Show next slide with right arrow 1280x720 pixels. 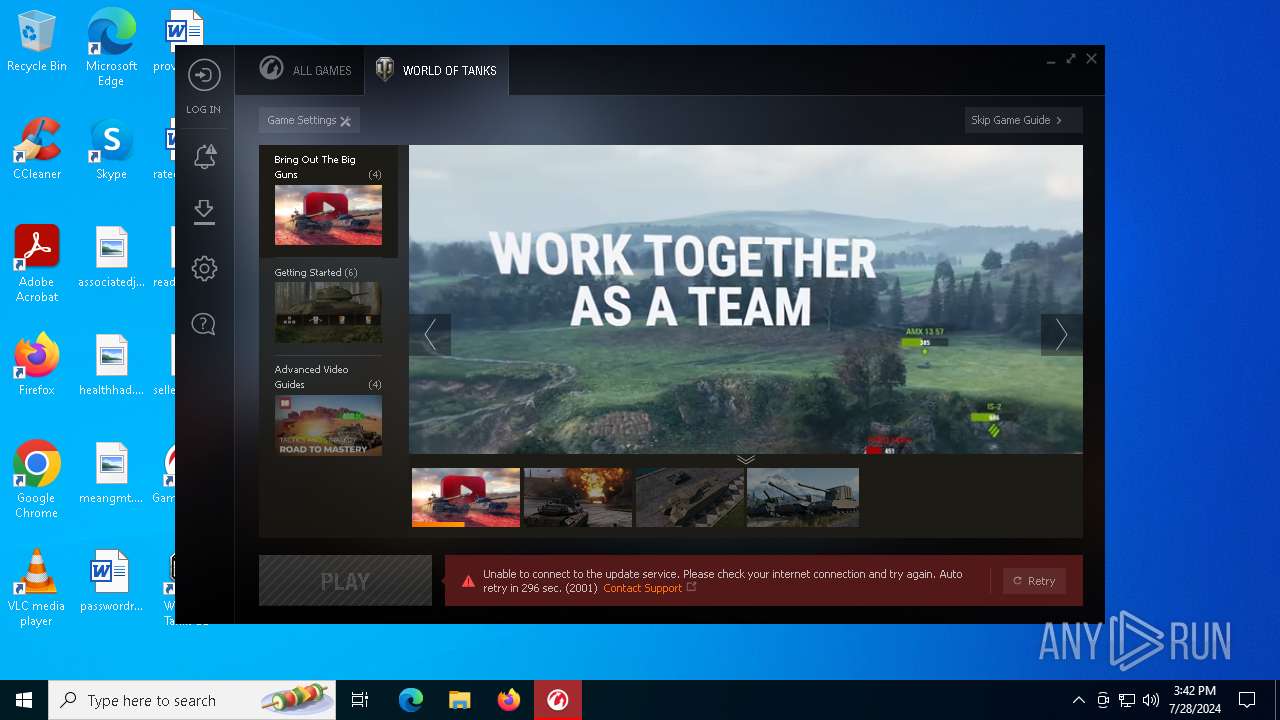coord(1061,335)
